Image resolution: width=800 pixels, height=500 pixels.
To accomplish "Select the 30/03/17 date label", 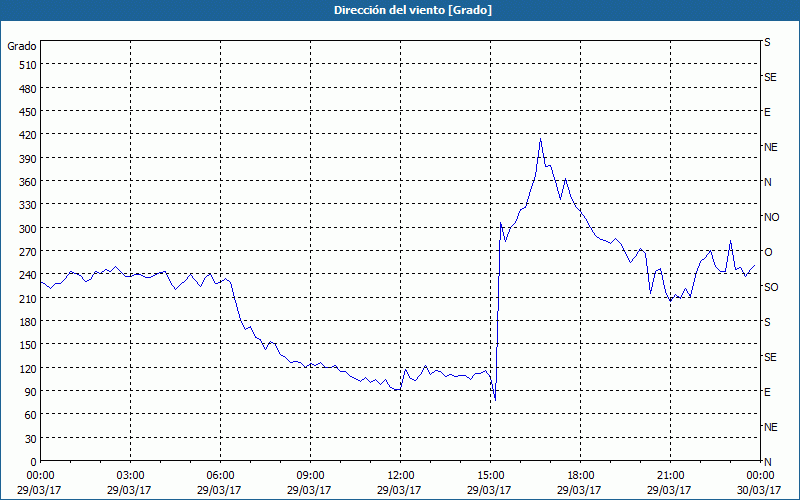I will pyautogui.click(x=759, y=490).
